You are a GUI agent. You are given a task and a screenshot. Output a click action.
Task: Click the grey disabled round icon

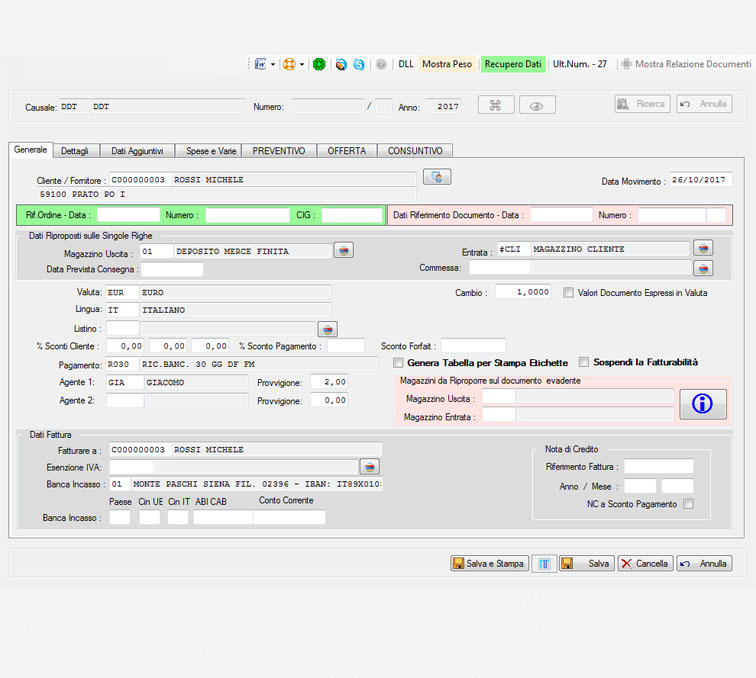pyautogui.click(x=381, y=64)
